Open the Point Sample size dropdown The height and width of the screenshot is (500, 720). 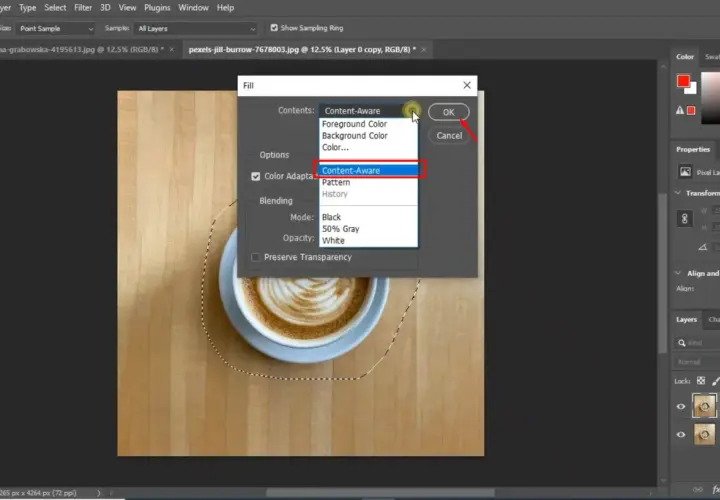56,28
